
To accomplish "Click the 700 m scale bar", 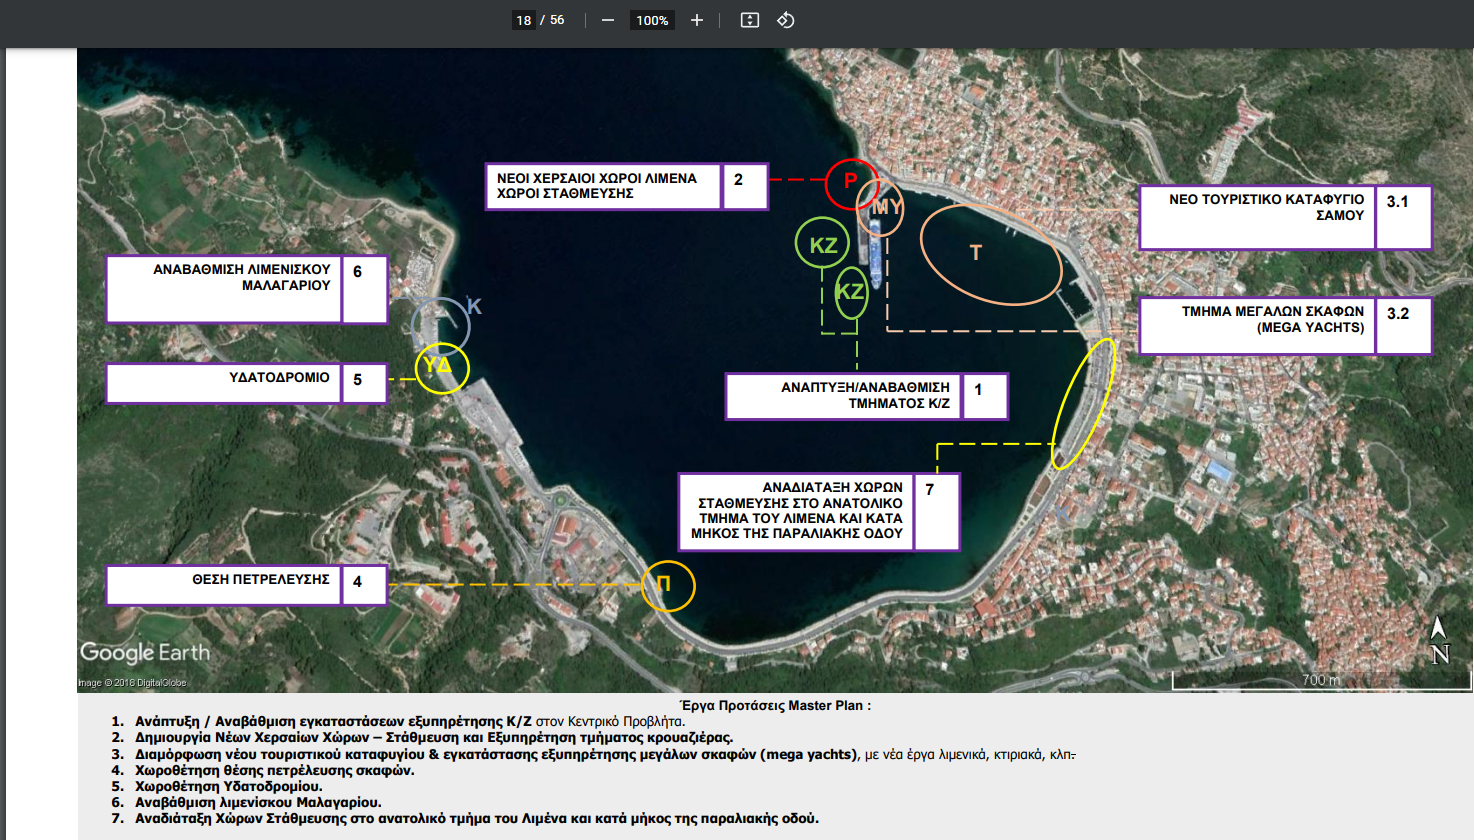I will (1320, 681).
